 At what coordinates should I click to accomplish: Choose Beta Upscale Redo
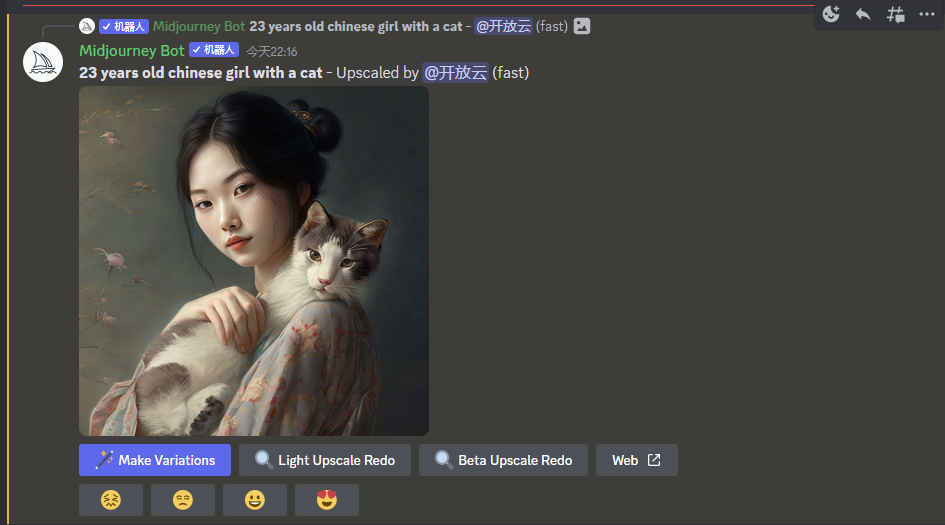click(503, 460)
